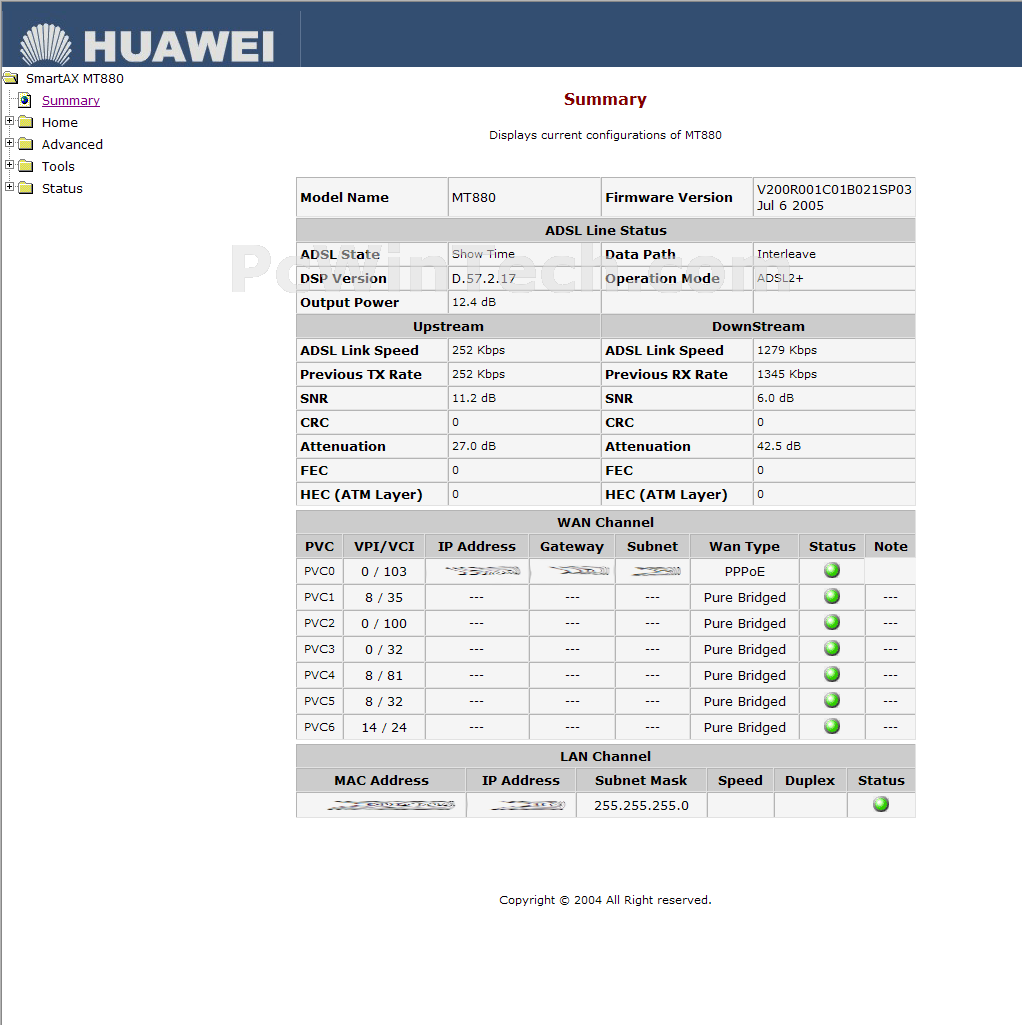
Task: Click the 14 / 24 VPI/VCI cell
Action: [384, 728]
